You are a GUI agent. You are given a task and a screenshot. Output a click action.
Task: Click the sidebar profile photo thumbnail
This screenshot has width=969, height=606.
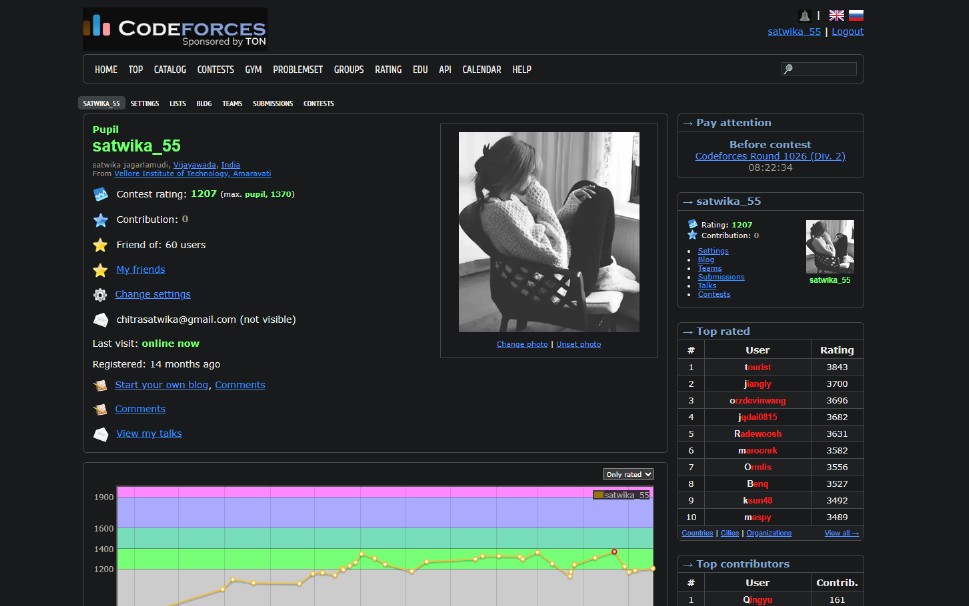pos(830,246)
